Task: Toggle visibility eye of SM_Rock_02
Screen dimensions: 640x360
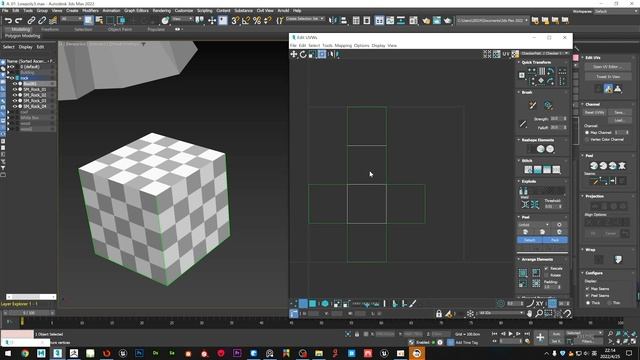Action: click(15, 95)
